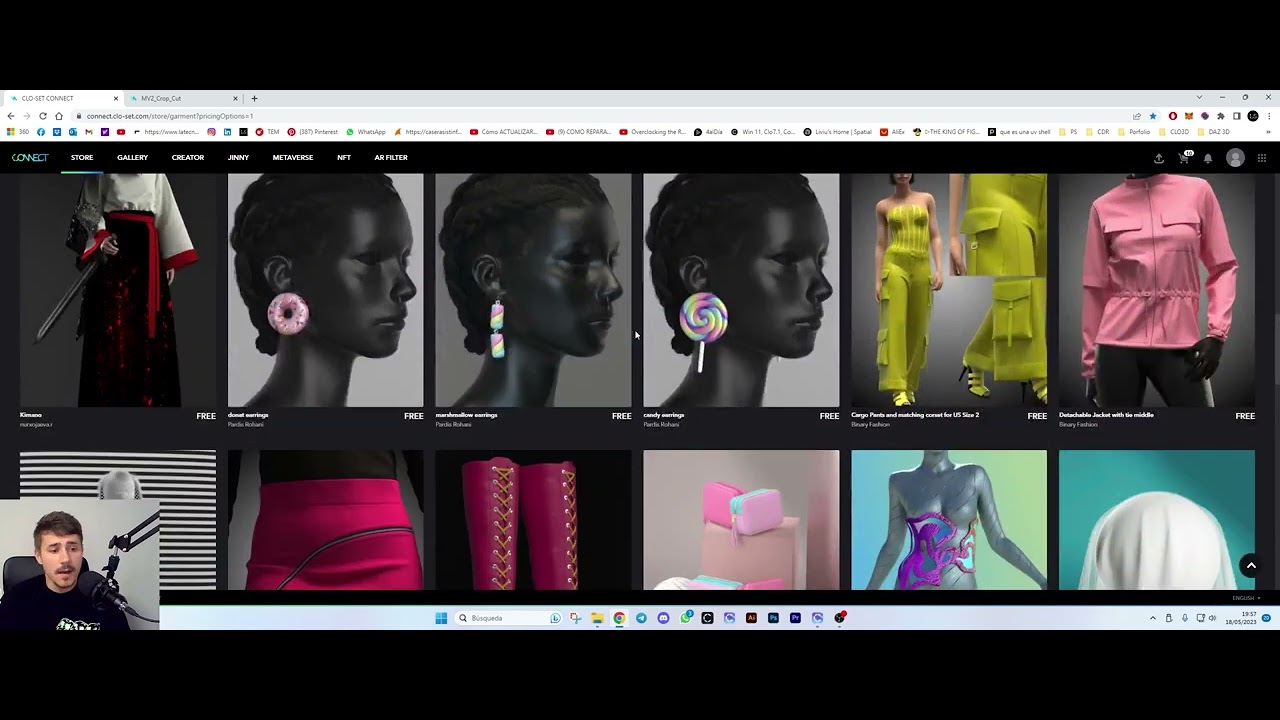Expand the bookmarks overflow chevron
This screenshot has width=1280, height=720.
(1268, 132)
